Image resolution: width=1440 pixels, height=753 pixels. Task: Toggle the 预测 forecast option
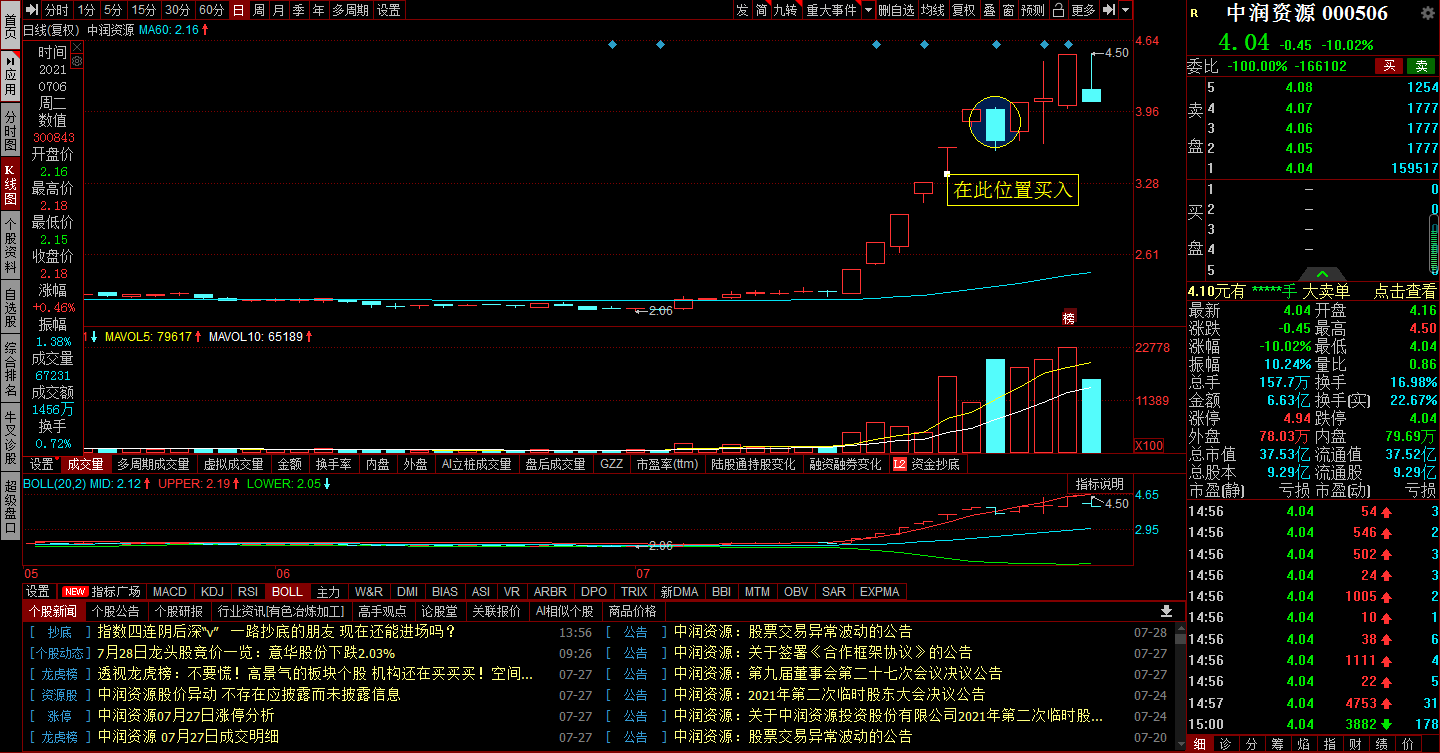1033,10
